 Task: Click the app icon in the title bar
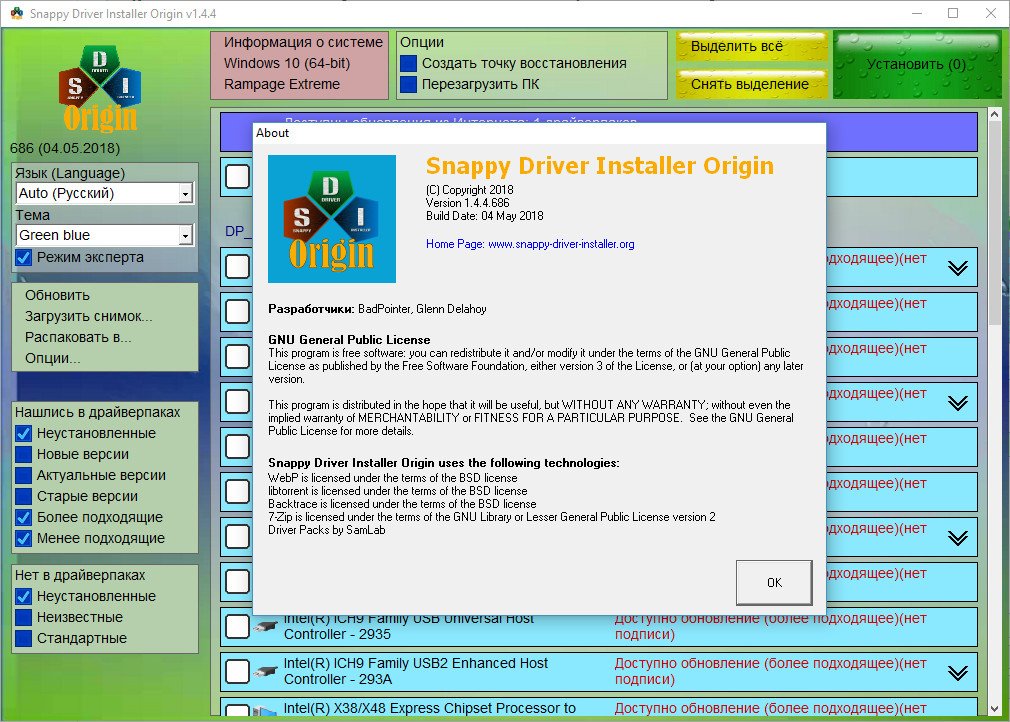click(16, 14)
